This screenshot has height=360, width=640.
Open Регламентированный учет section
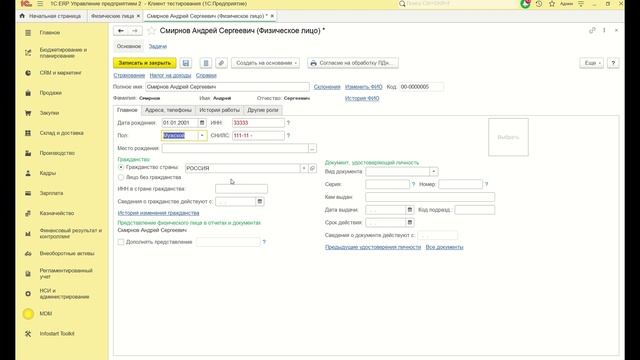[x=66, y=273]
